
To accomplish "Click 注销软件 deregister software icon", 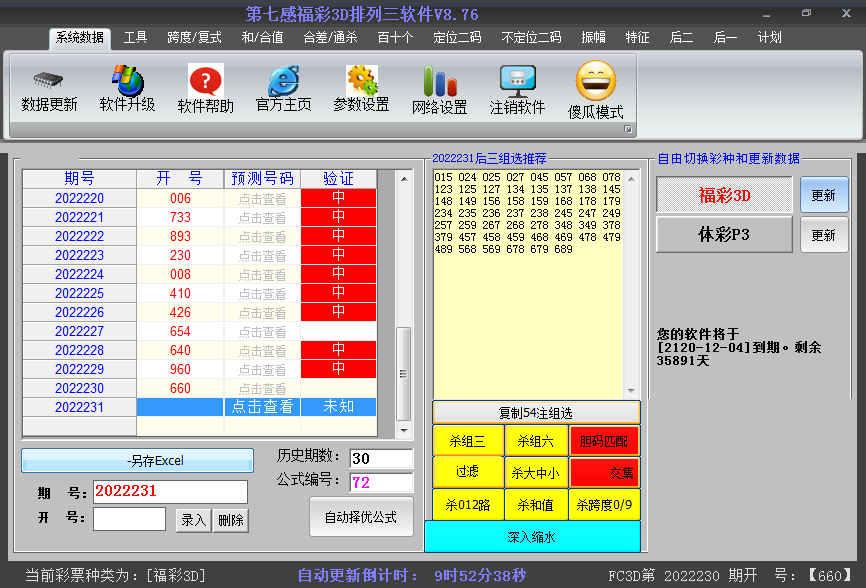I will click(517, 82).
